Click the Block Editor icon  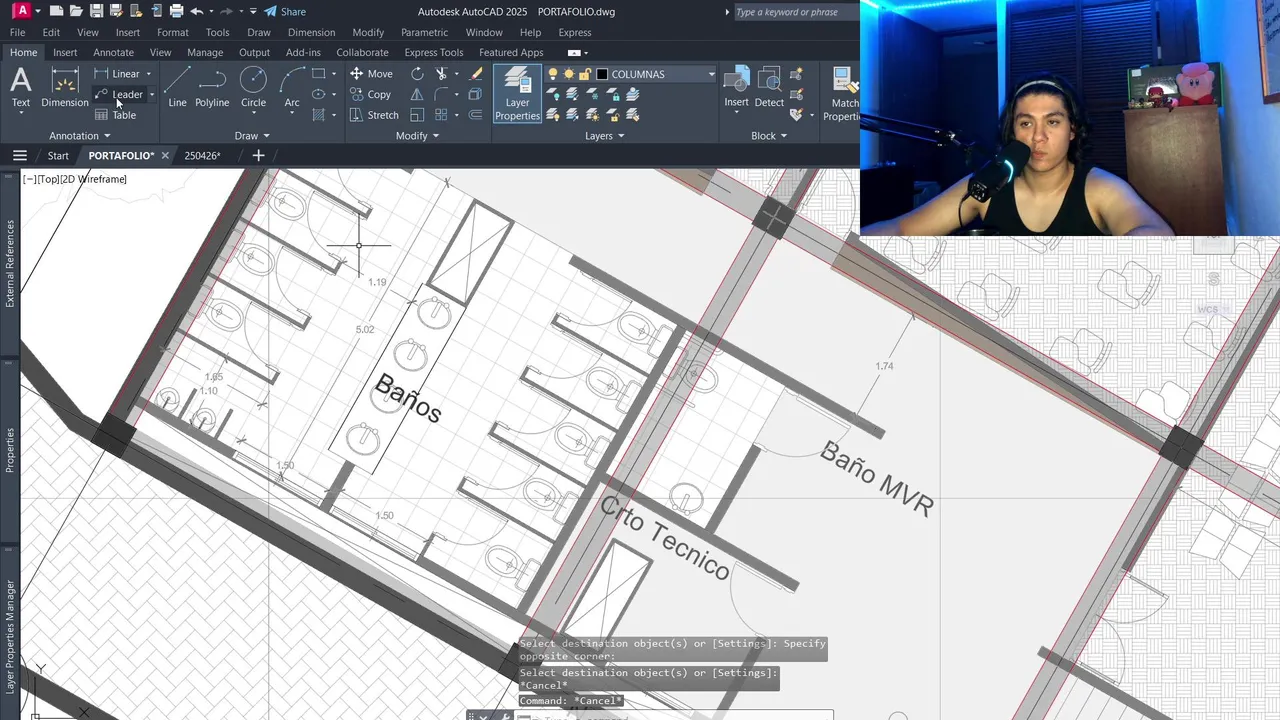point(796,94)
